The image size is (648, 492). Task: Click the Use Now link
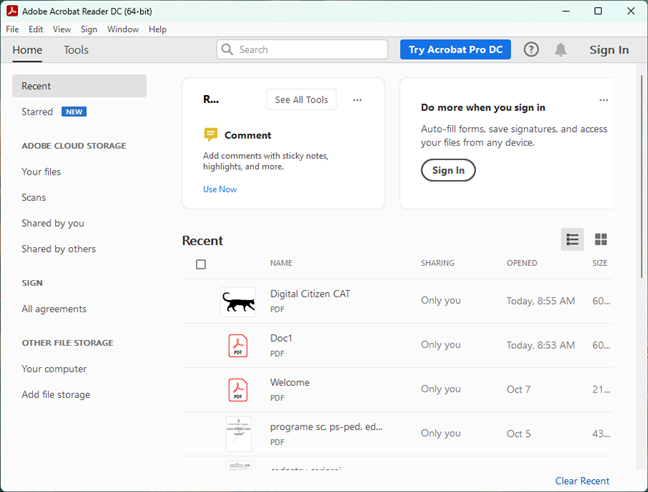click(x=220, y=189)
